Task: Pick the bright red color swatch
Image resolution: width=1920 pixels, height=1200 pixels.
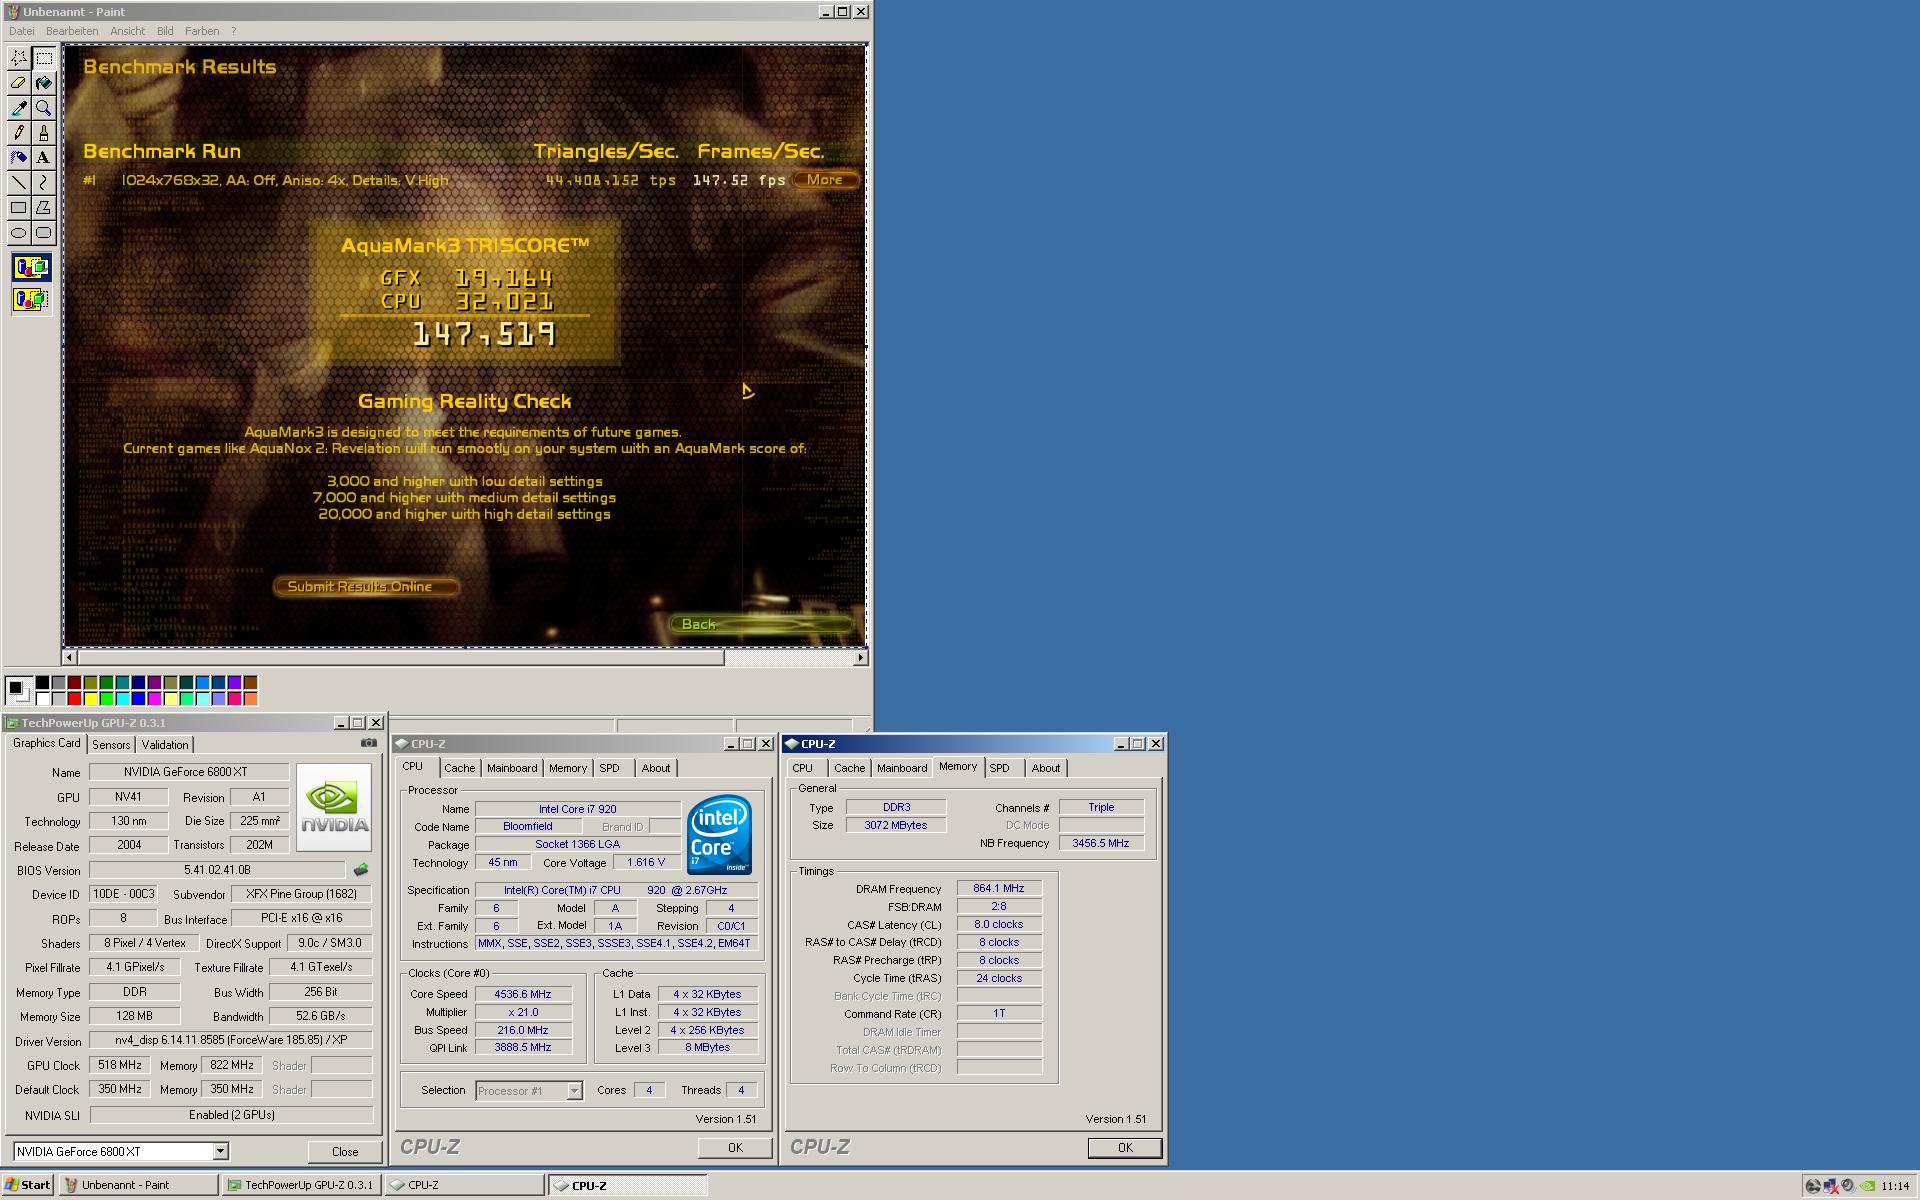Action: (74, 699)
